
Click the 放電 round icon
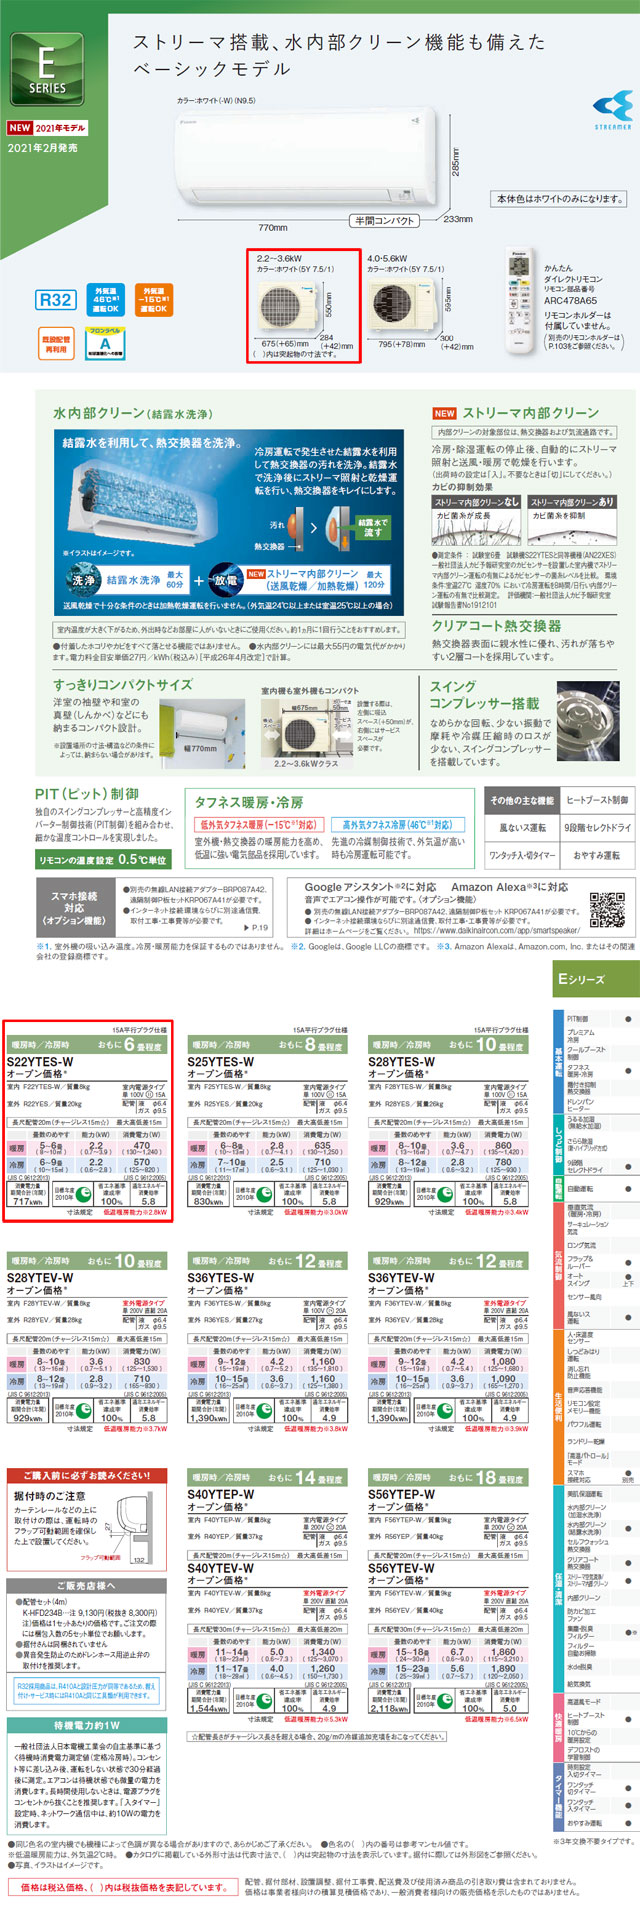coord(226,580)
